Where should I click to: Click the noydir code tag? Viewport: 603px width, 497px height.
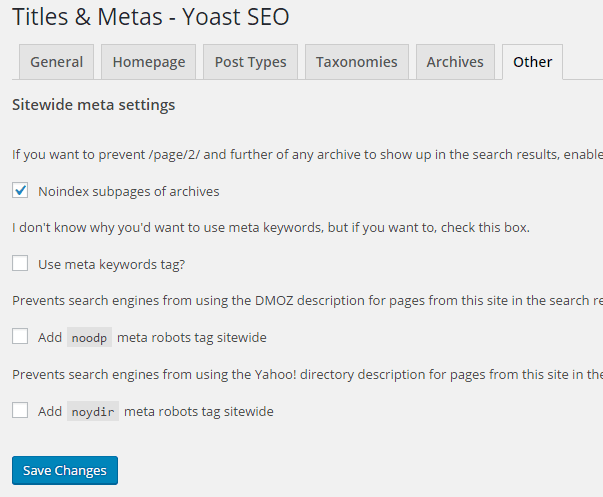tap(93, 411)
